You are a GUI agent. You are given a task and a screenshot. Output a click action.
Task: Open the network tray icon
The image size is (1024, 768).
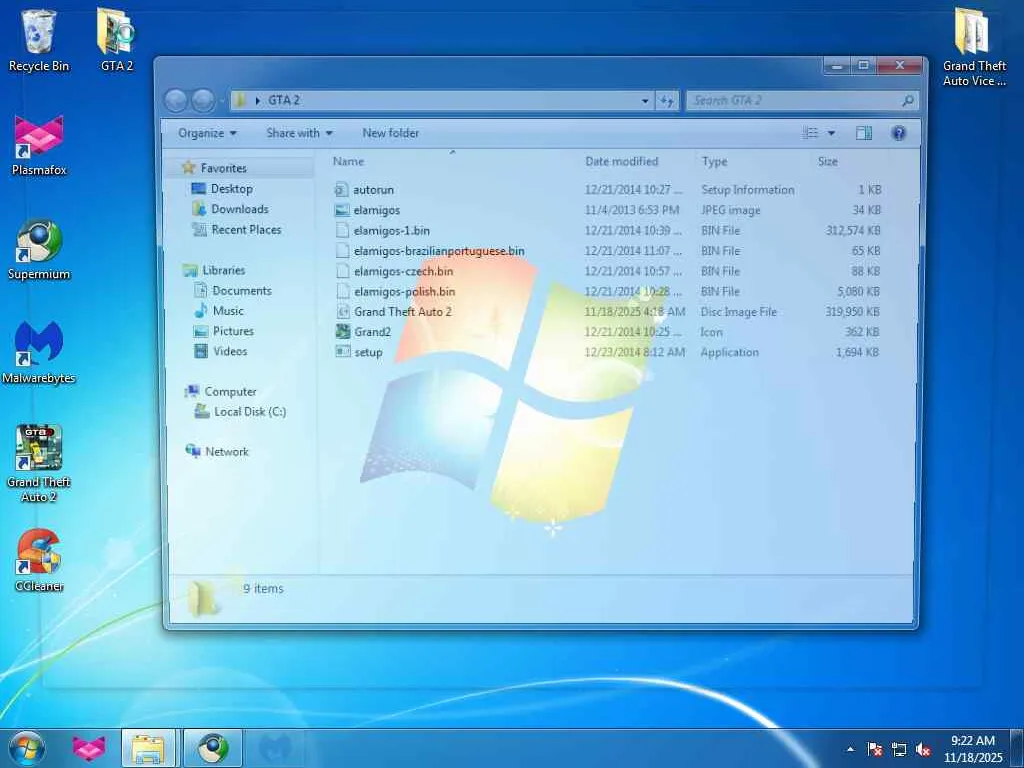(x=899, y=749)
